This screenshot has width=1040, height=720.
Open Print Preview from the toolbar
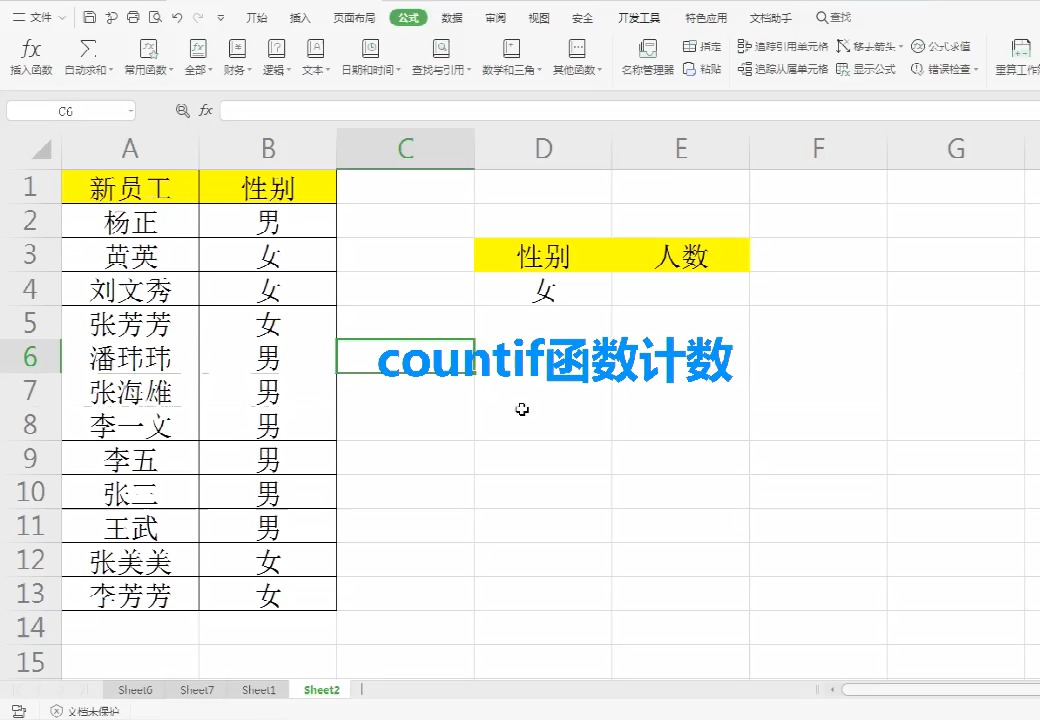[155, 17]
